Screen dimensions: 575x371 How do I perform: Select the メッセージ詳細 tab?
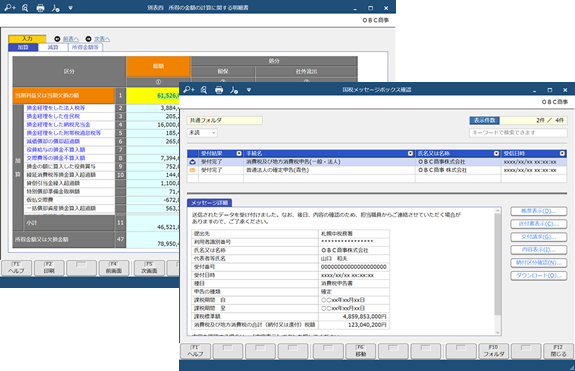[209, 203]
